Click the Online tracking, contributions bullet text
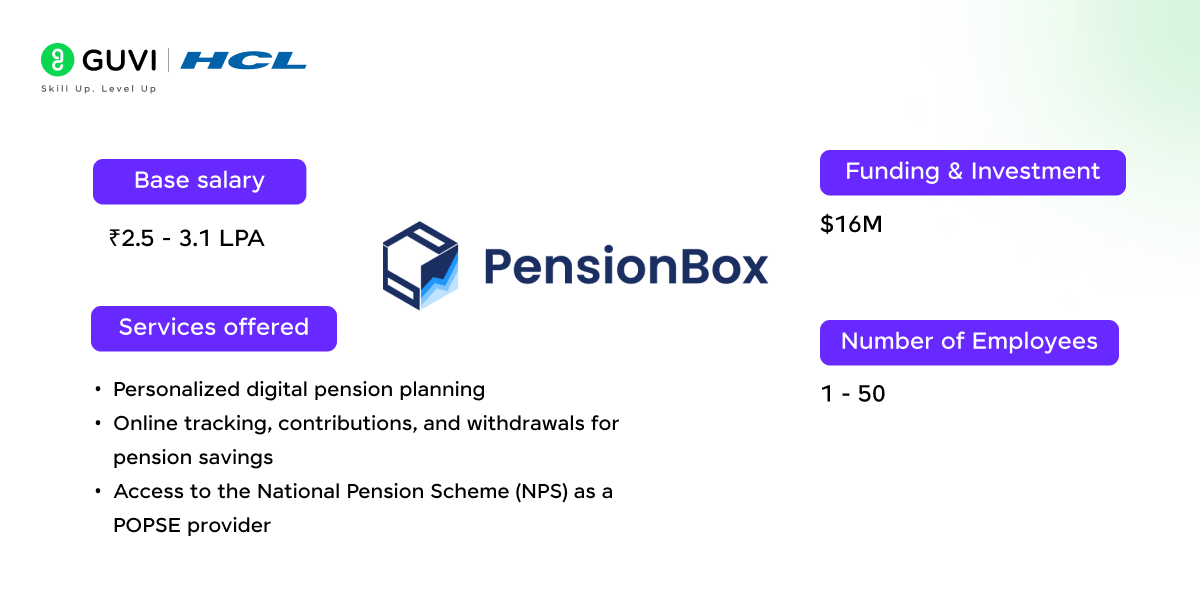Viewport: 1200px width, 600px height. pyautogui.click(x=366, y=424)
